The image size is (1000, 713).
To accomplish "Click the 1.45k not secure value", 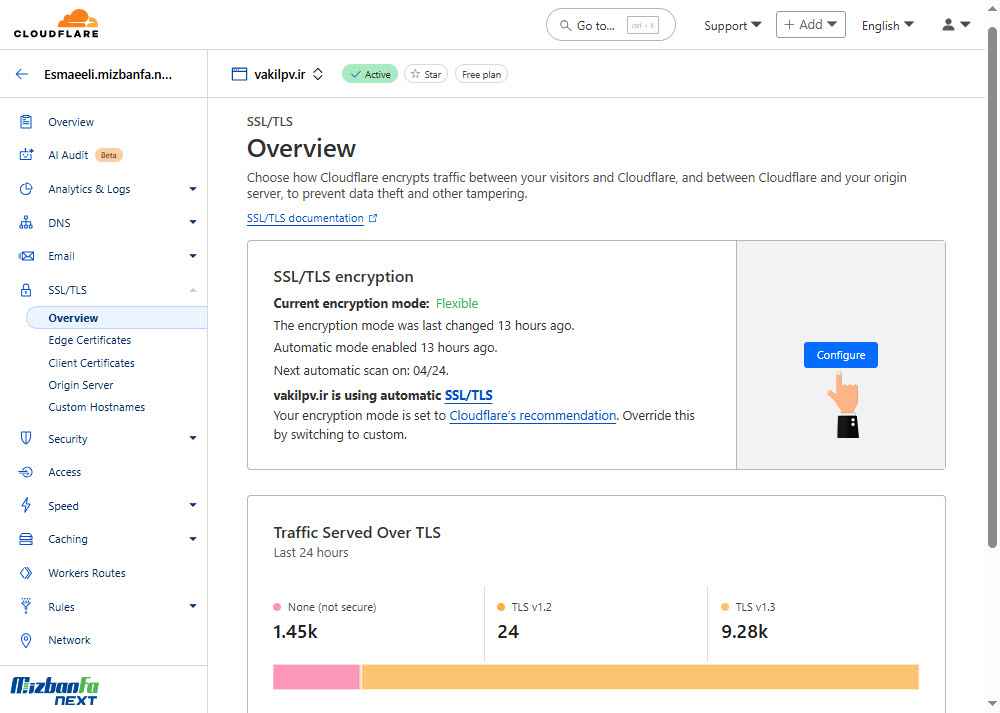I will point(295,632).
